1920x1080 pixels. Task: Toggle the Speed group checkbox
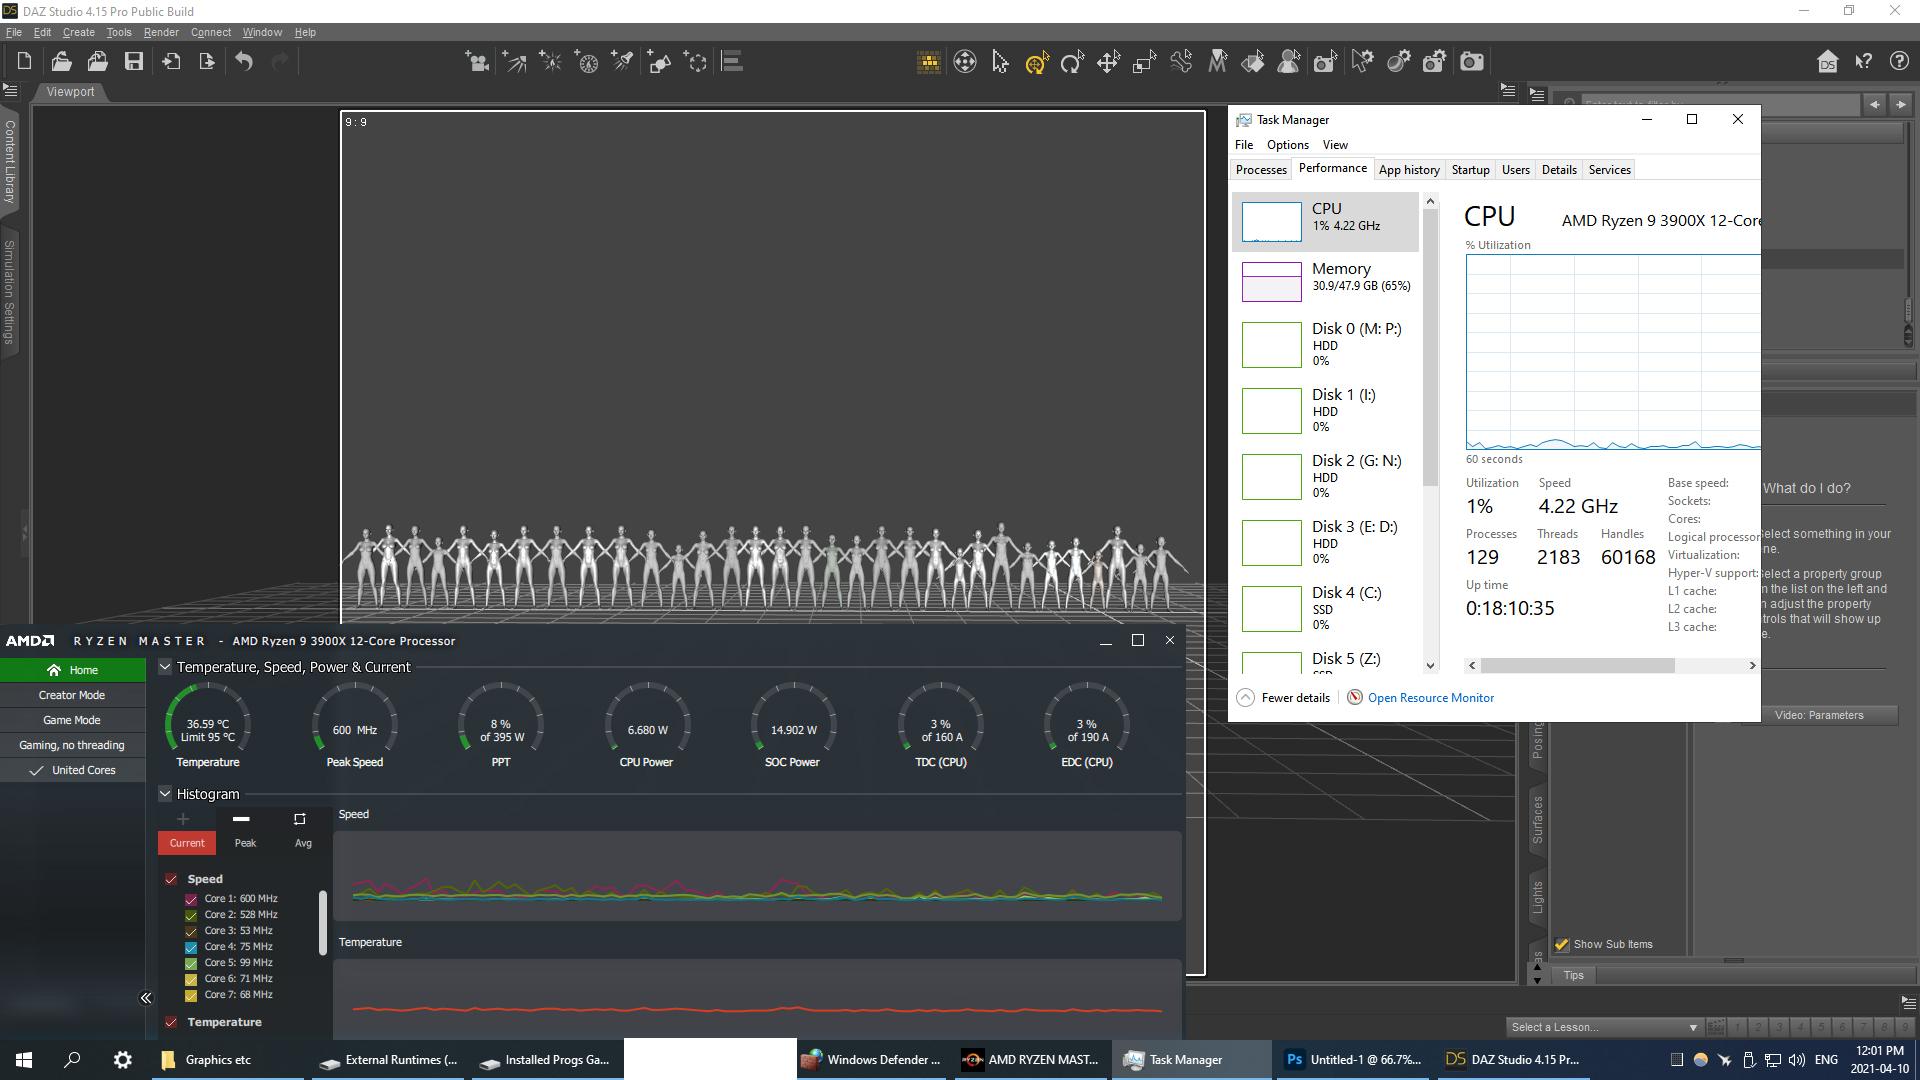[171, 879]
